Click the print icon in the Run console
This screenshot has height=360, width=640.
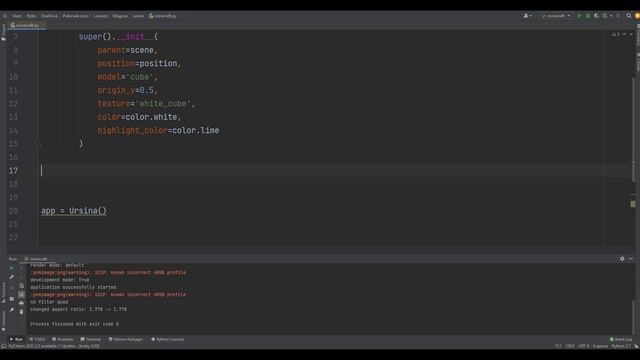[22, 303]
